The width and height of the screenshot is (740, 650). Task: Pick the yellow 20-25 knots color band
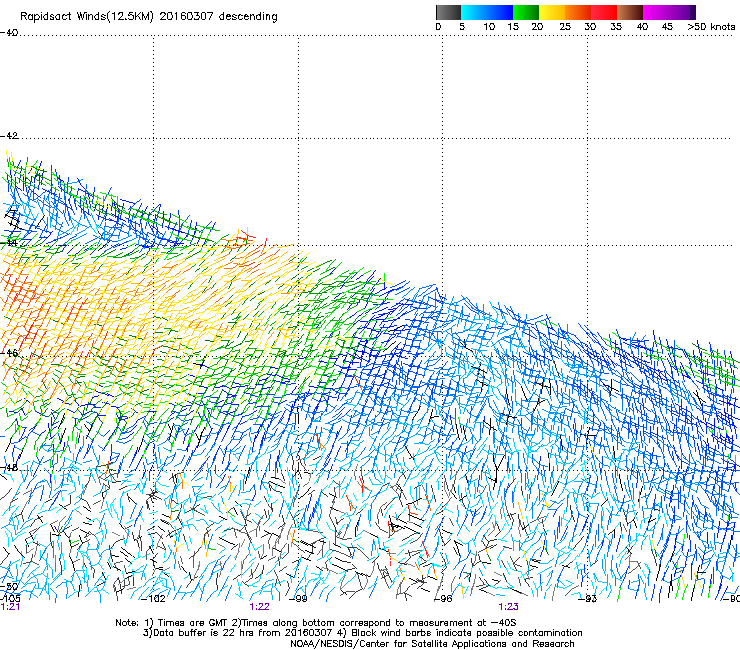(552, 12)
